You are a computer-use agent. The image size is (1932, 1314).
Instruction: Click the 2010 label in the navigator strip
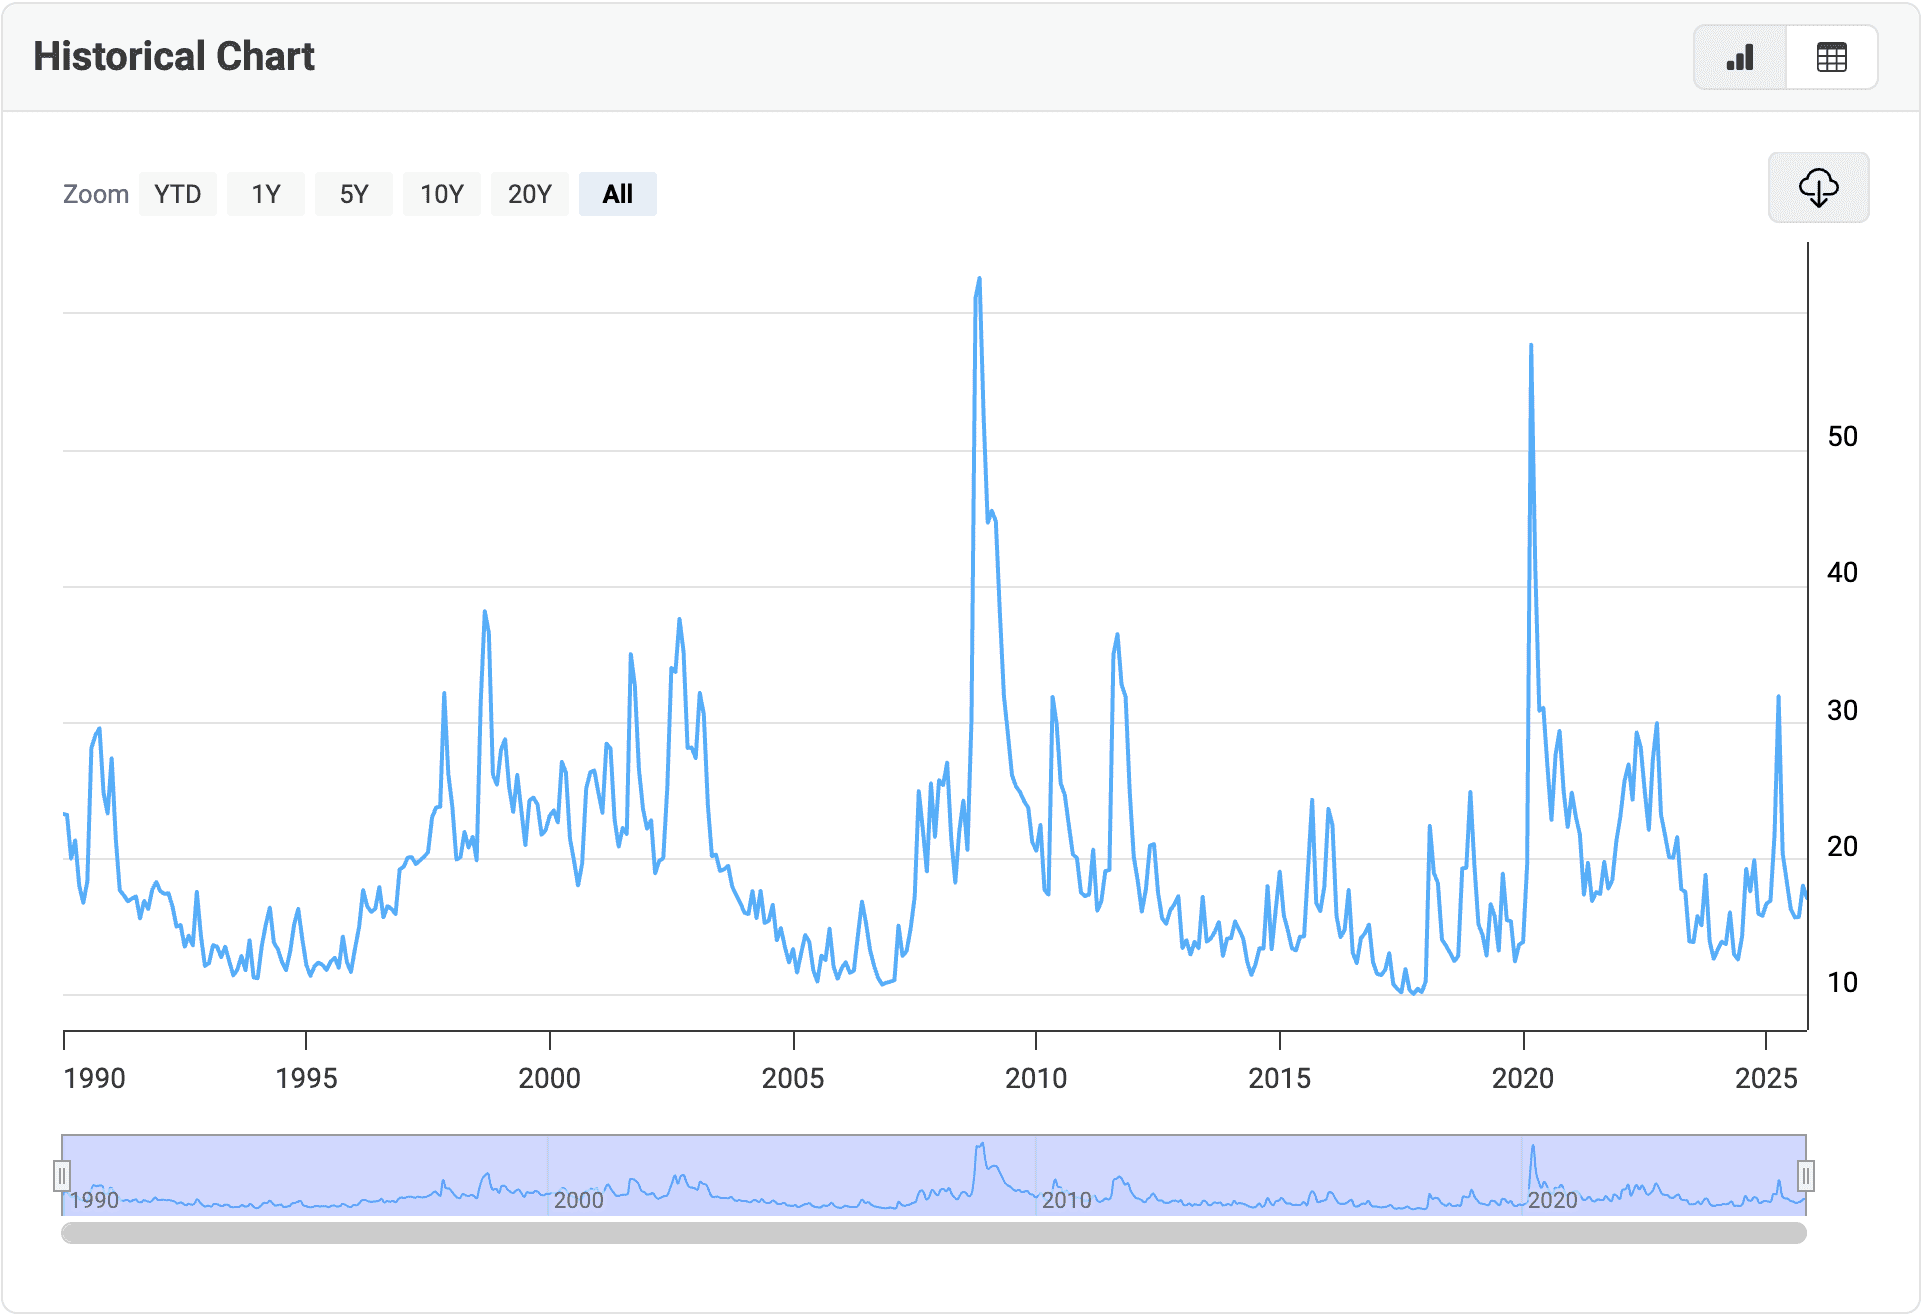coord(1067,1201)
